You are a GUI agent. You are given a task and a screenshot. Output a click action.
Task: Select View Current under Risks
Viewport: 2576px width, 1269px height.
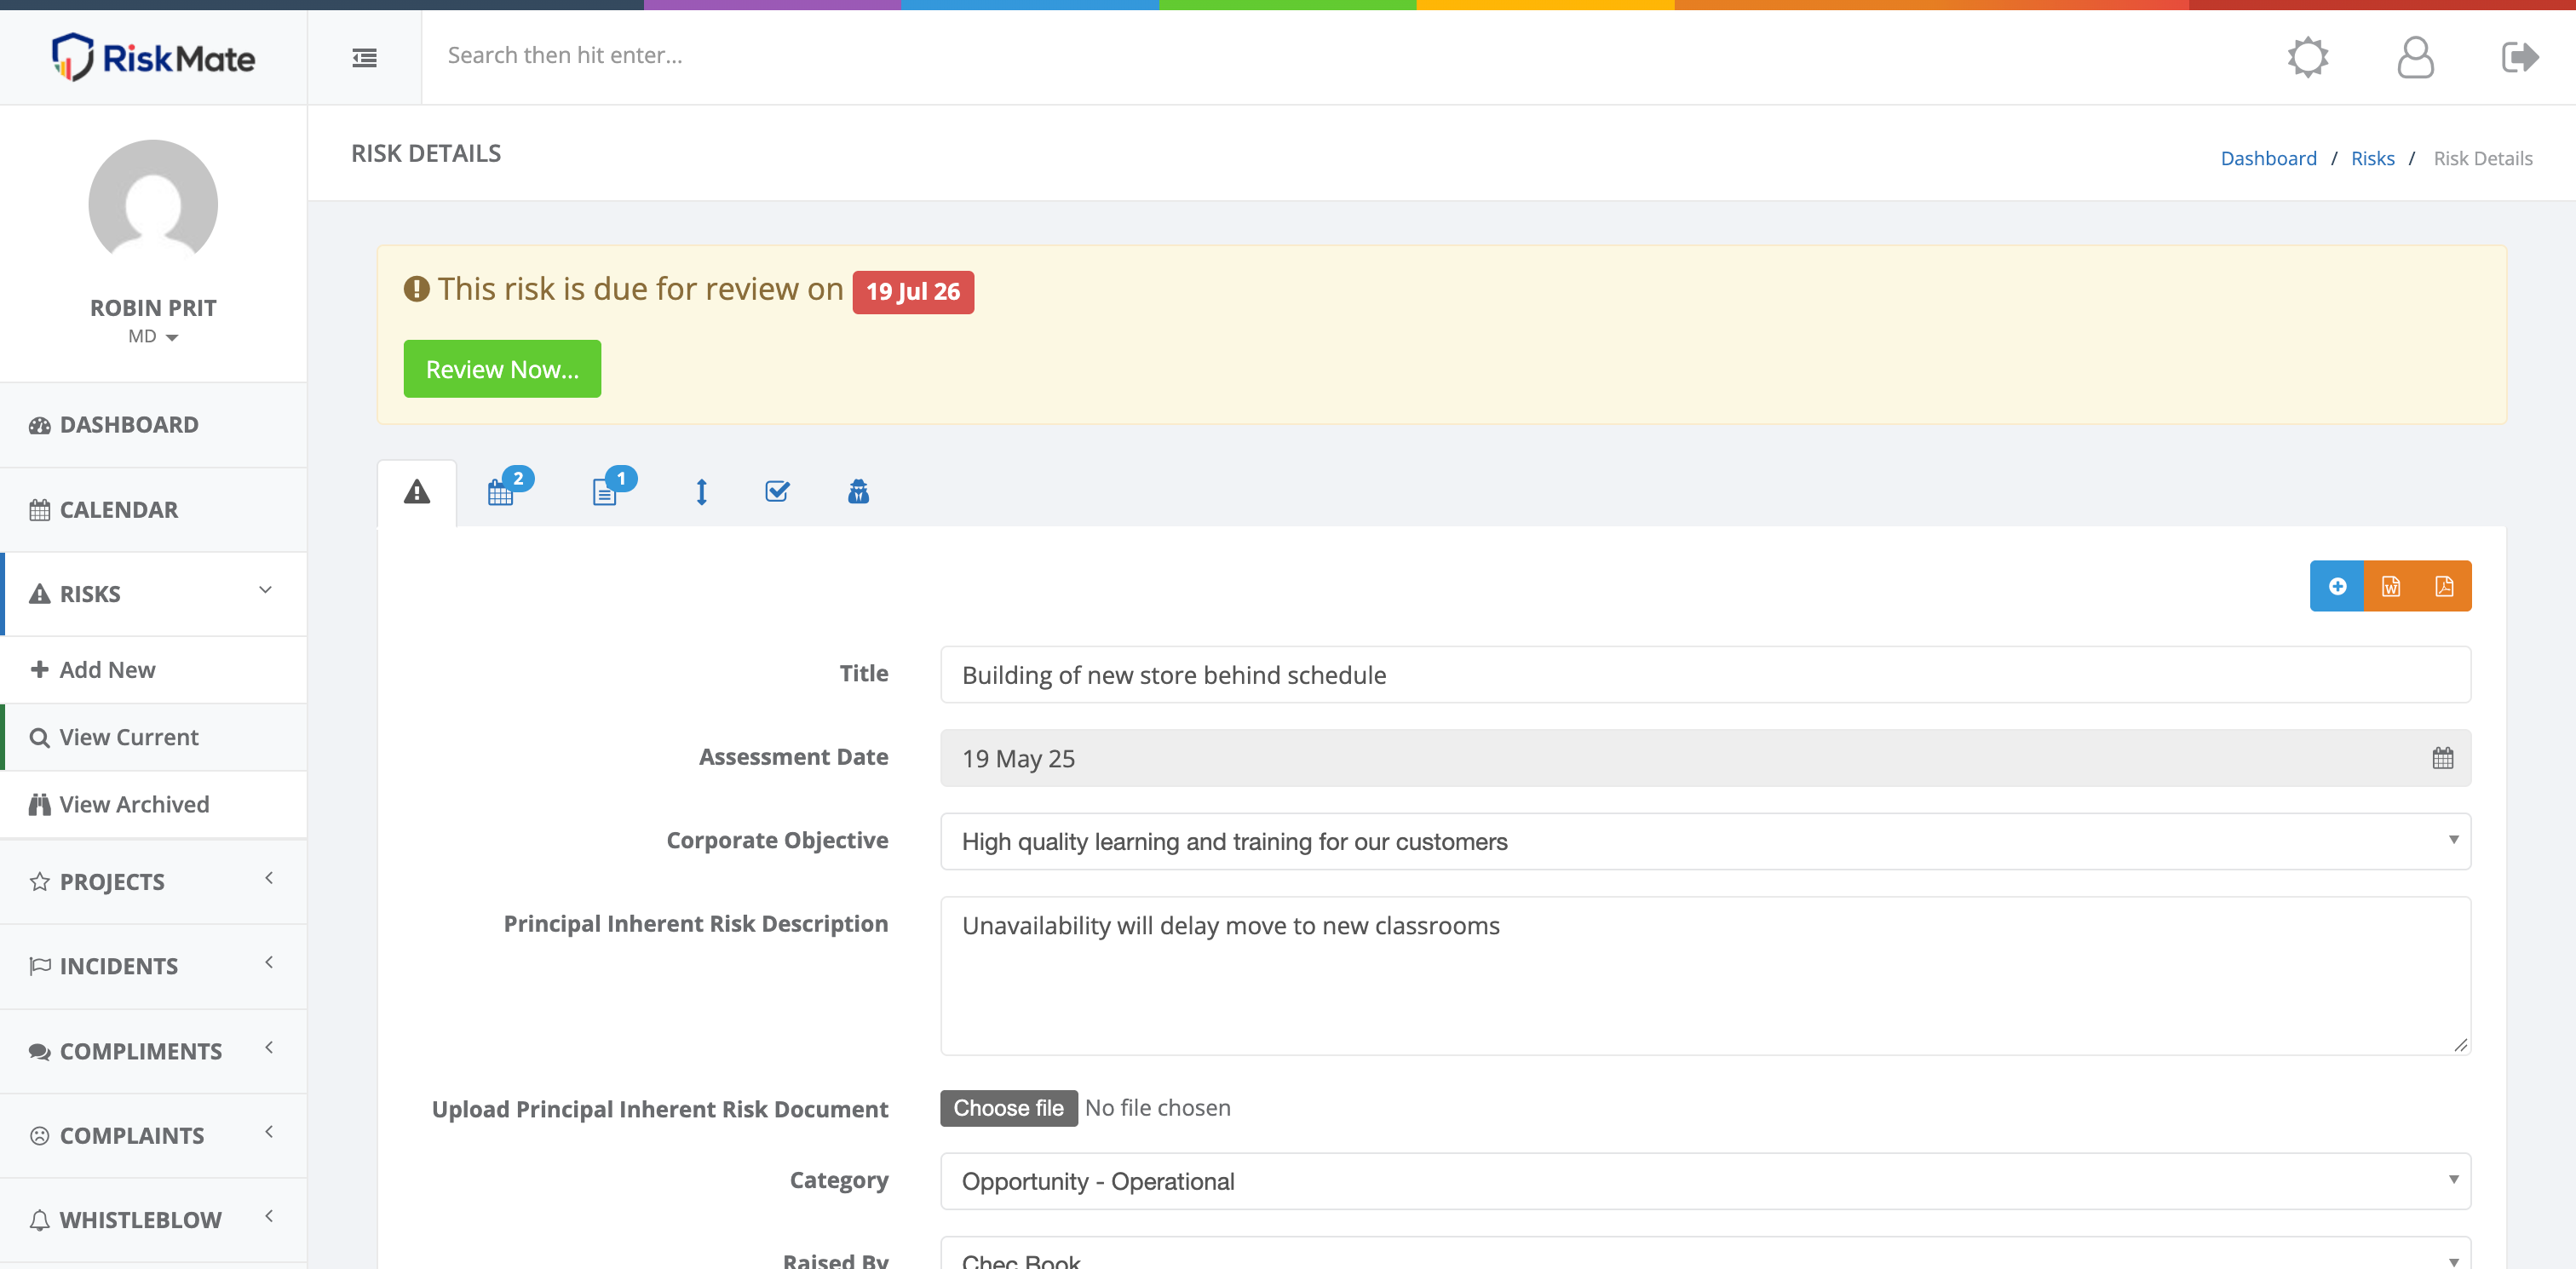(153, 737)
